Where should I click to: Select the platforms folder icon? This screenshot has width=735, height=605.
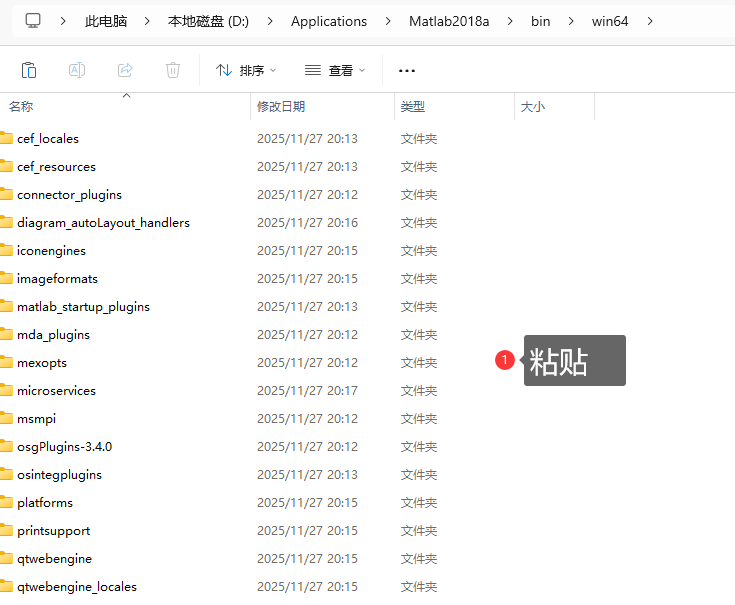click(6, 502)
